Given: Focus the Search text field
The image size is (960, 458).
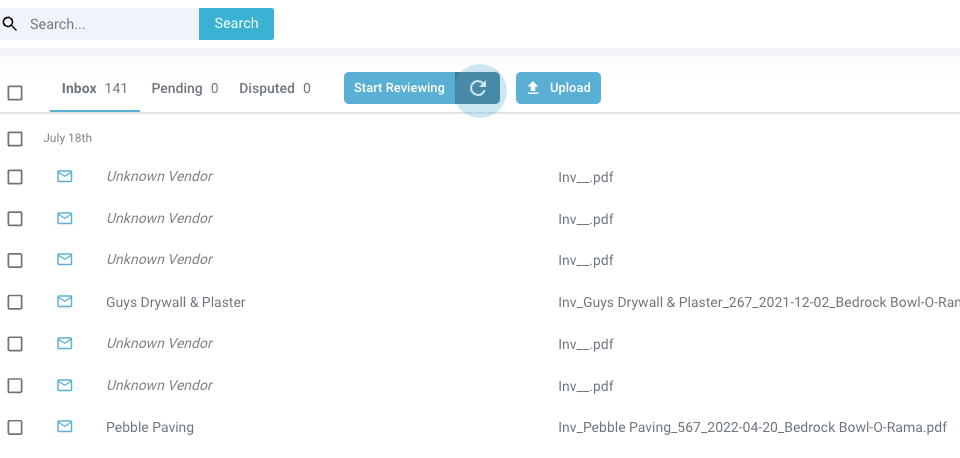Looking at the screenshot, I should coord(110,24).
